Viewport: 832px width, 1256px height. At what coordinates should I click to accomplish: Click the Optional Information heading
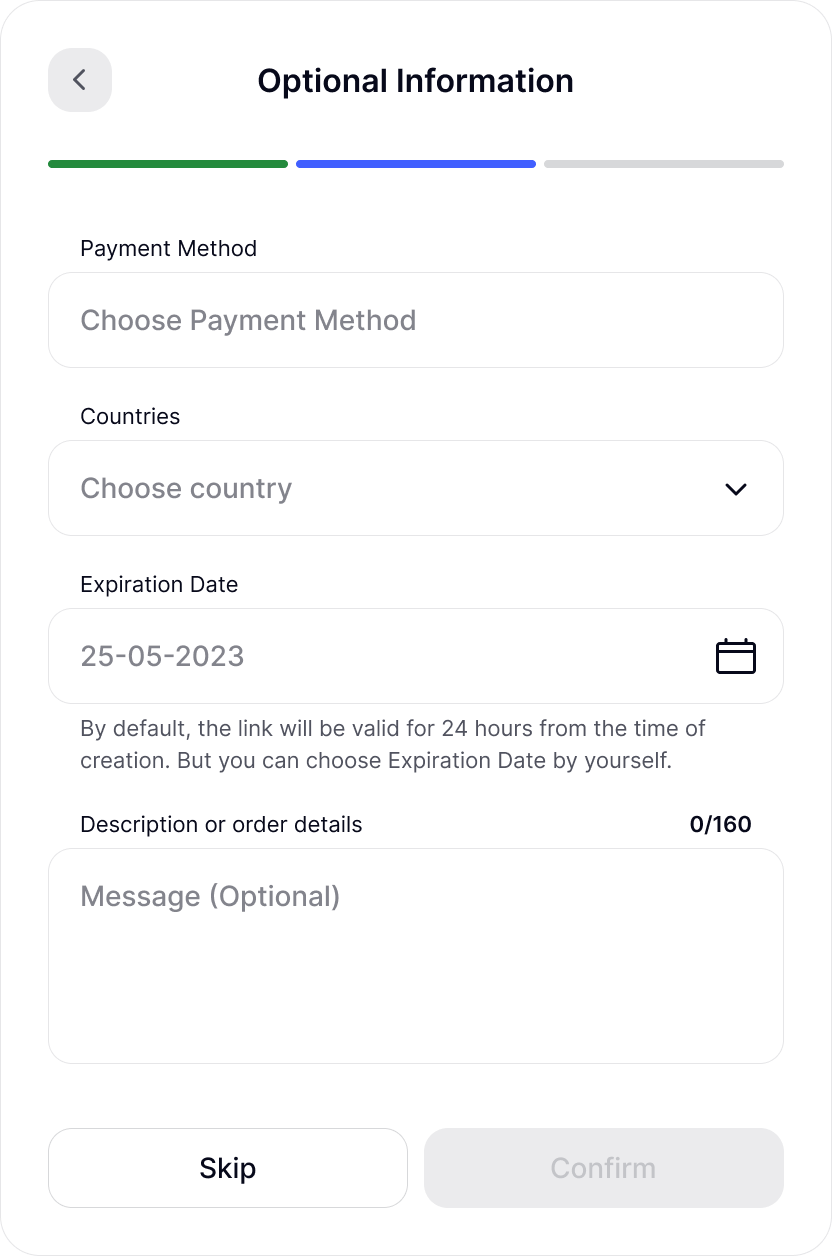415,81
